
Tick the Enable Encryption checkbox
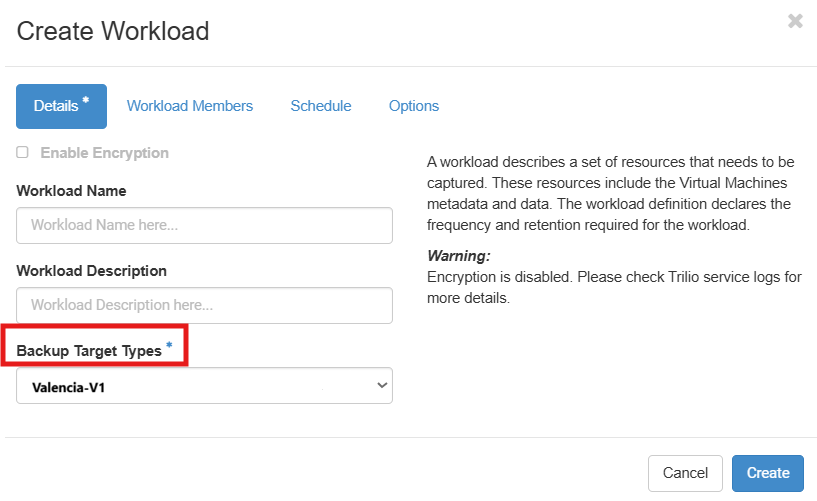[x=22, y=152]
